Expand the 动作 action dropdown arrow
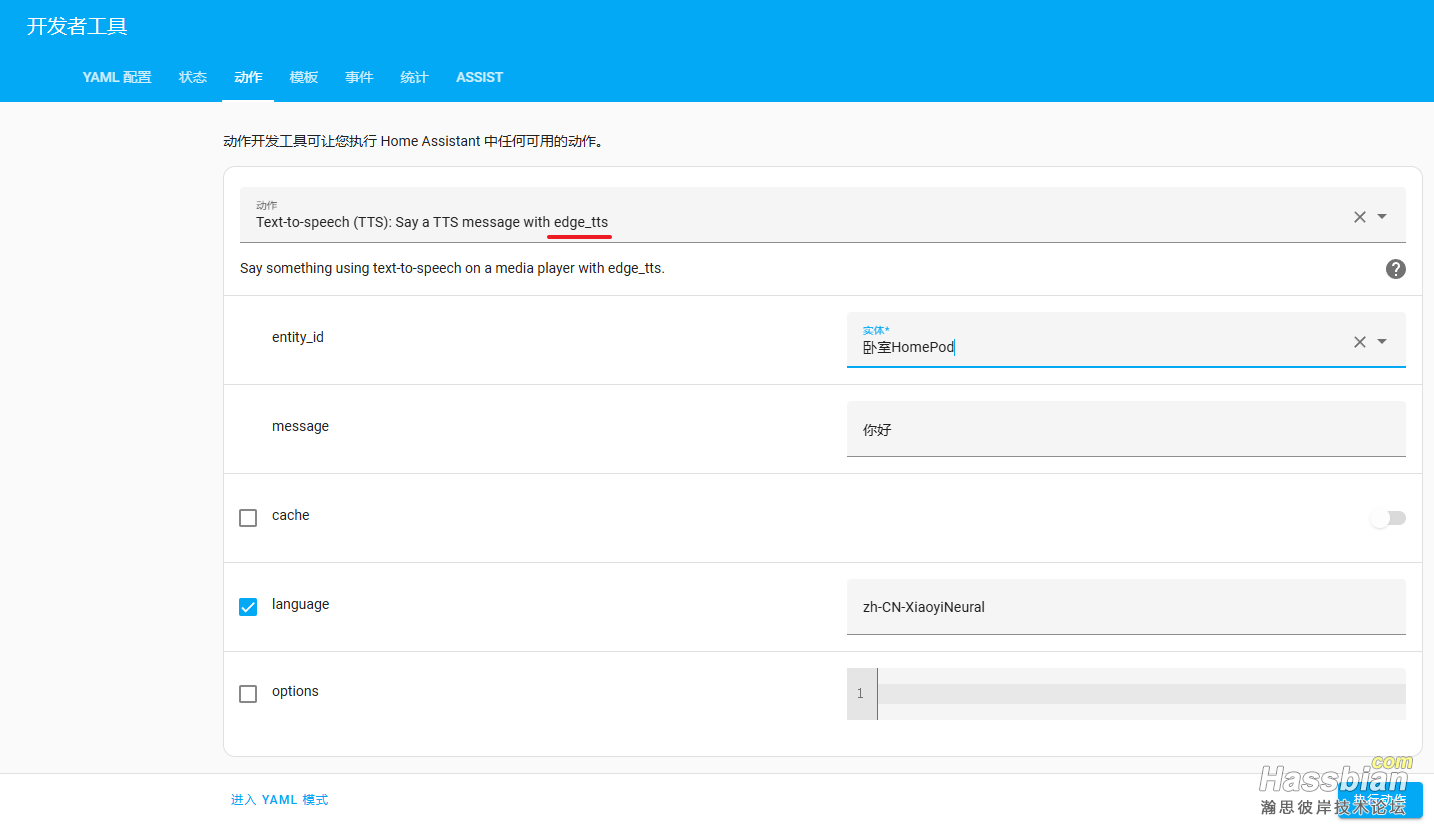The height and width of the screenshot is (825, 1434). (1382, 217)
